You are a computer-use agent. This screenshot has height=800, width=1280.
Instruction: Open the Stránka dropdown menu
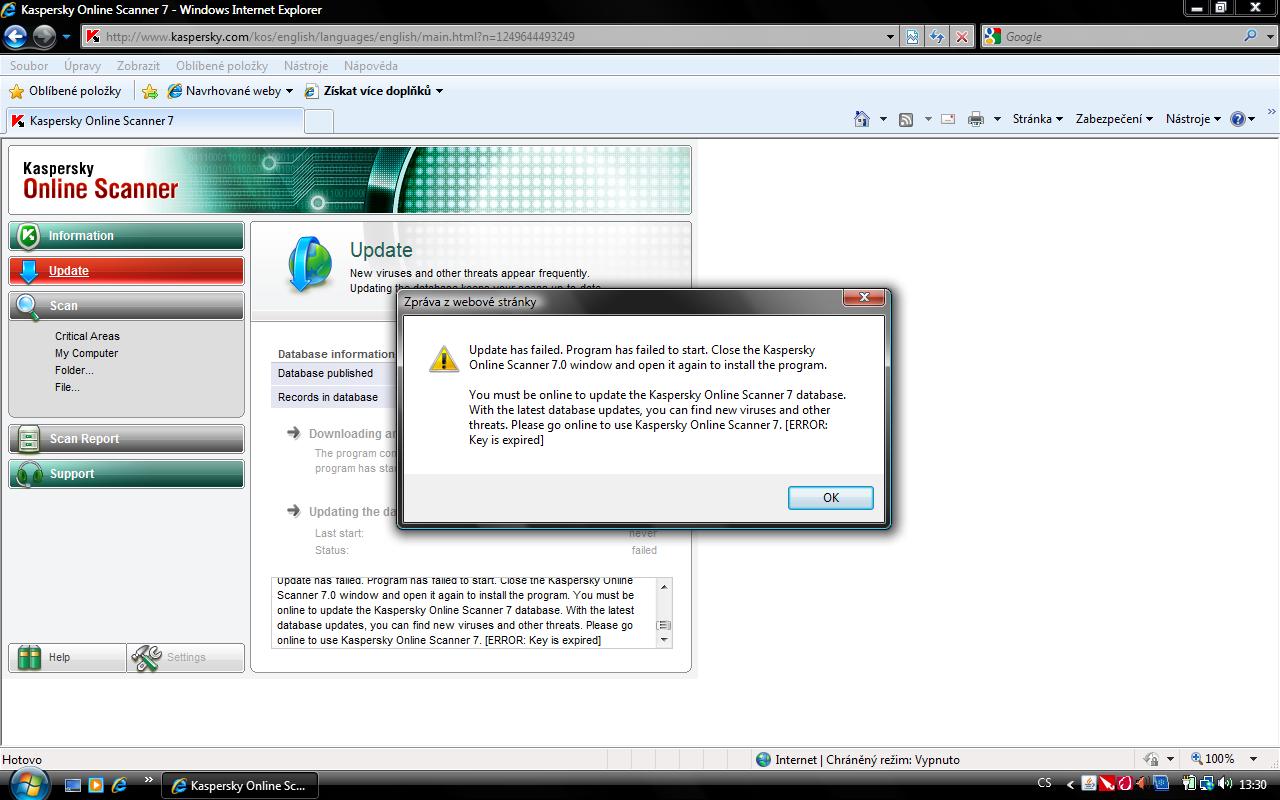click(1037, 119)
